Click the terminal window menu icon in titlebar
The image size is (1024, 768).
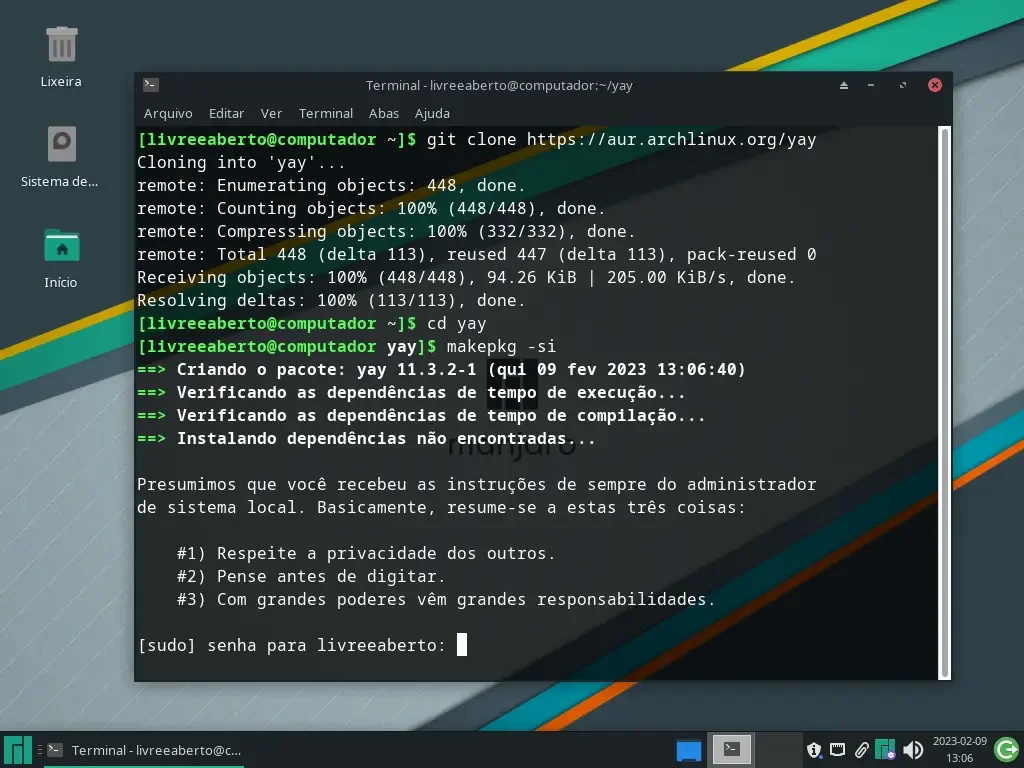click(151, 85)
